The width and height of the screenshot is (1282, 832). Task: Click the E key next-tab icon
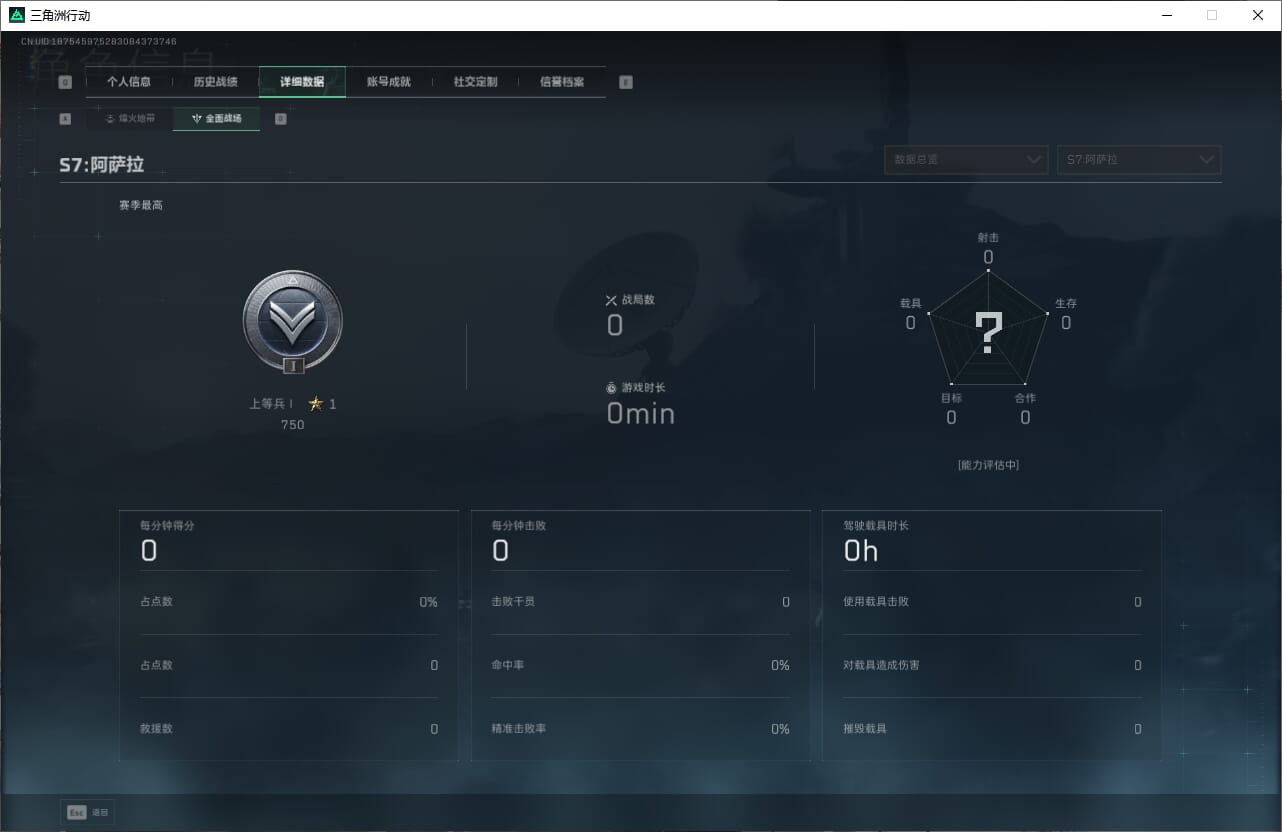coord(626,83)
